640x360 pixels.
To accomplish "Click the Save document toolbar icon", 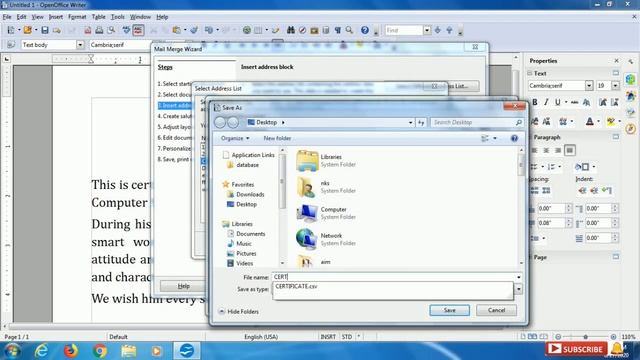I will [x=45, y=30].
